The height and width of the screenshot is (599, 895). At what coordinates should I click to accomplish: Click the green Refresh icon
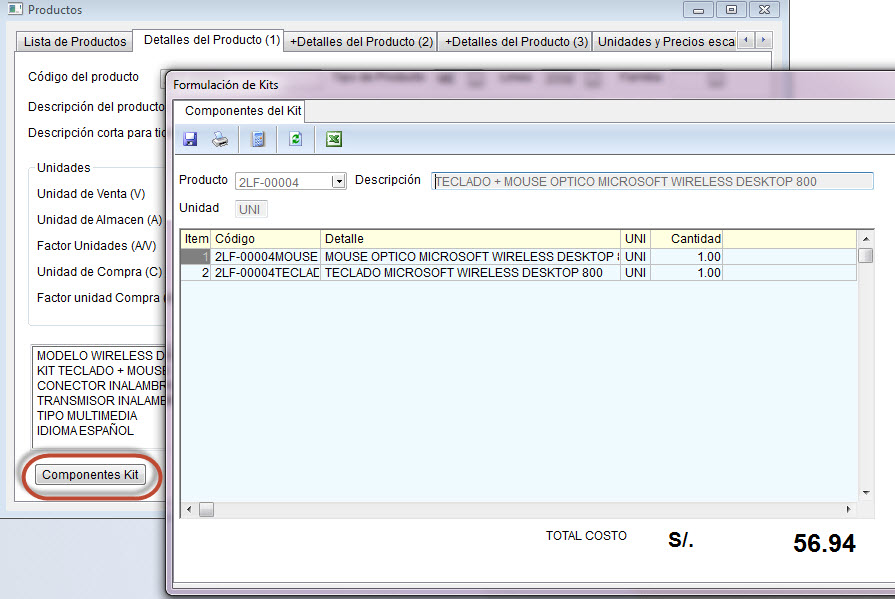coord(295,139)
